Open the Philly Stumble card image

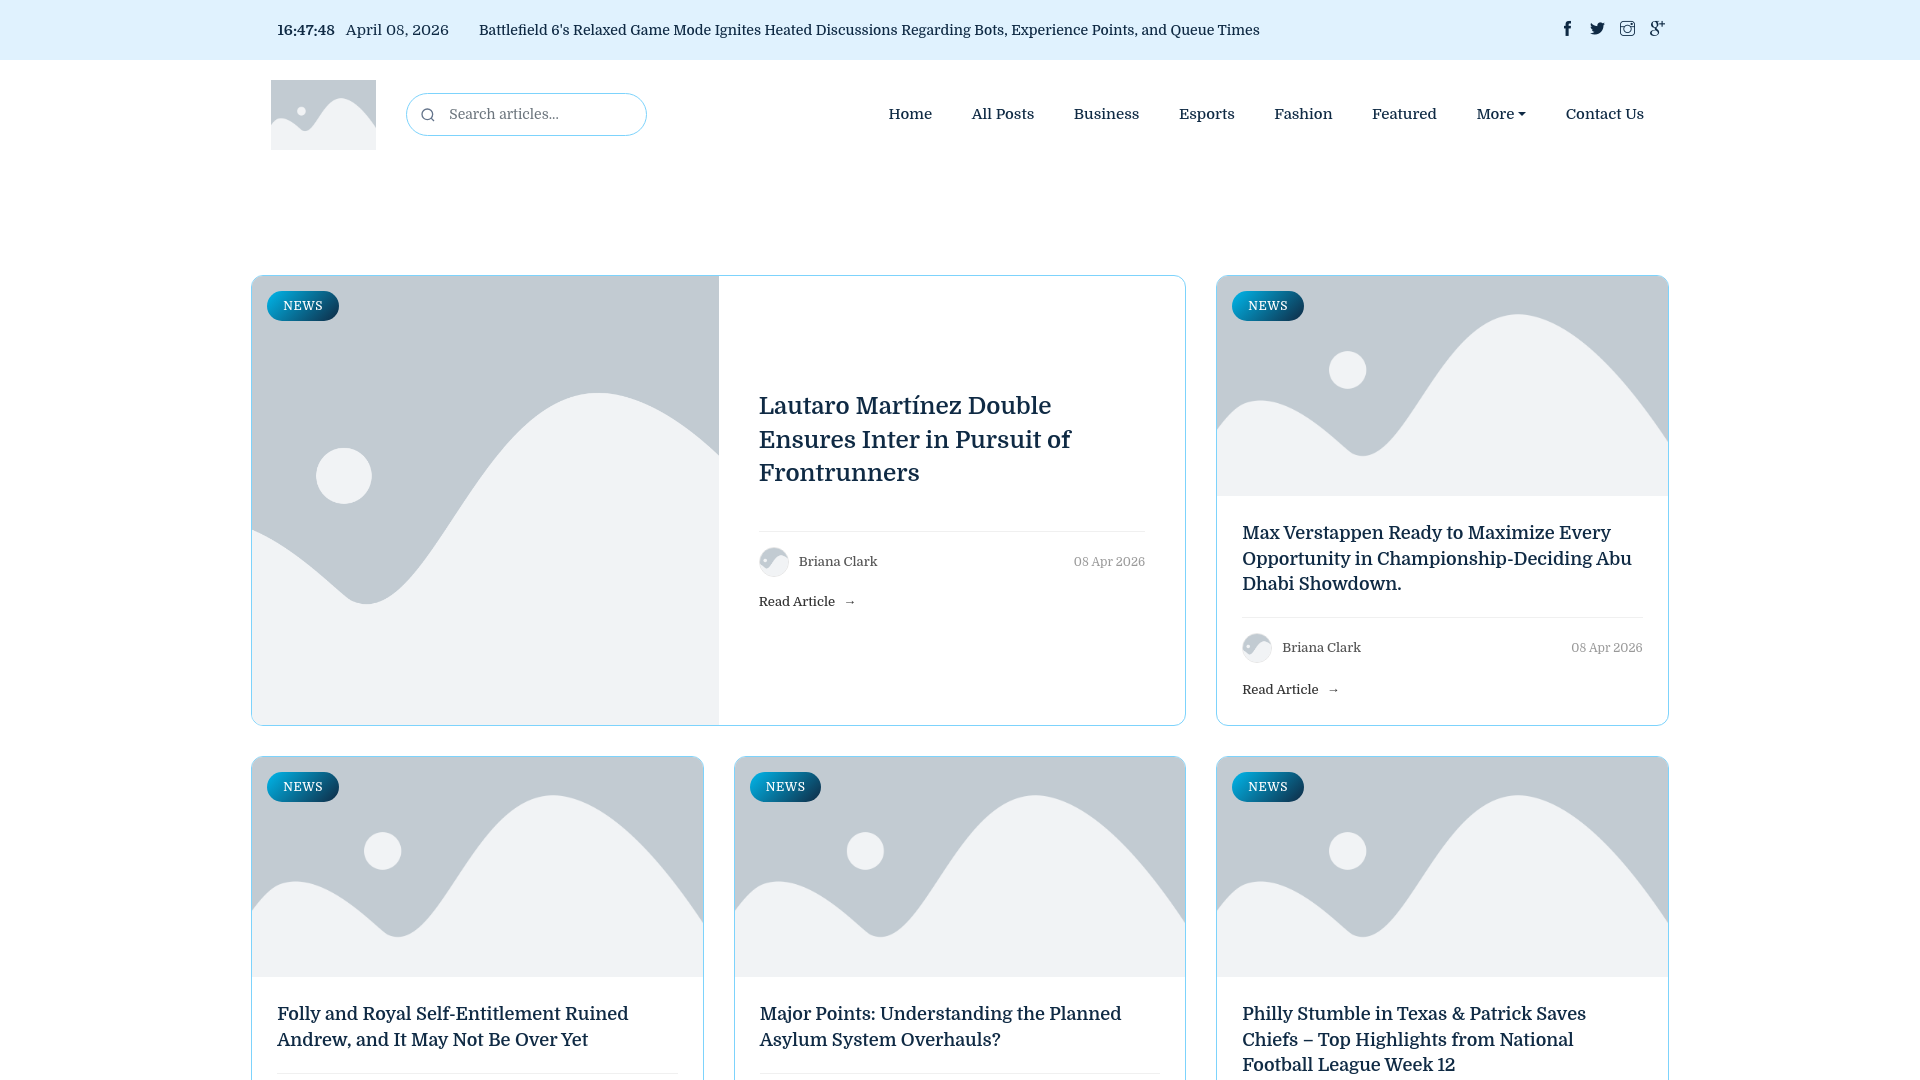1442,867
